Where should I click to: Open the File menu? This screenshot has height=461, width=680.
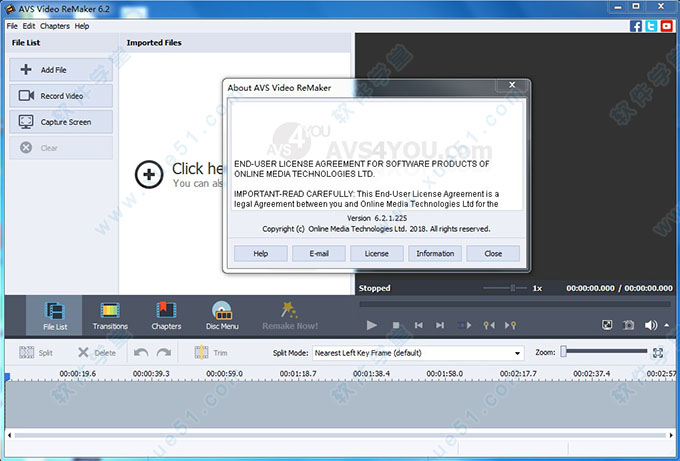pos(12,26)
